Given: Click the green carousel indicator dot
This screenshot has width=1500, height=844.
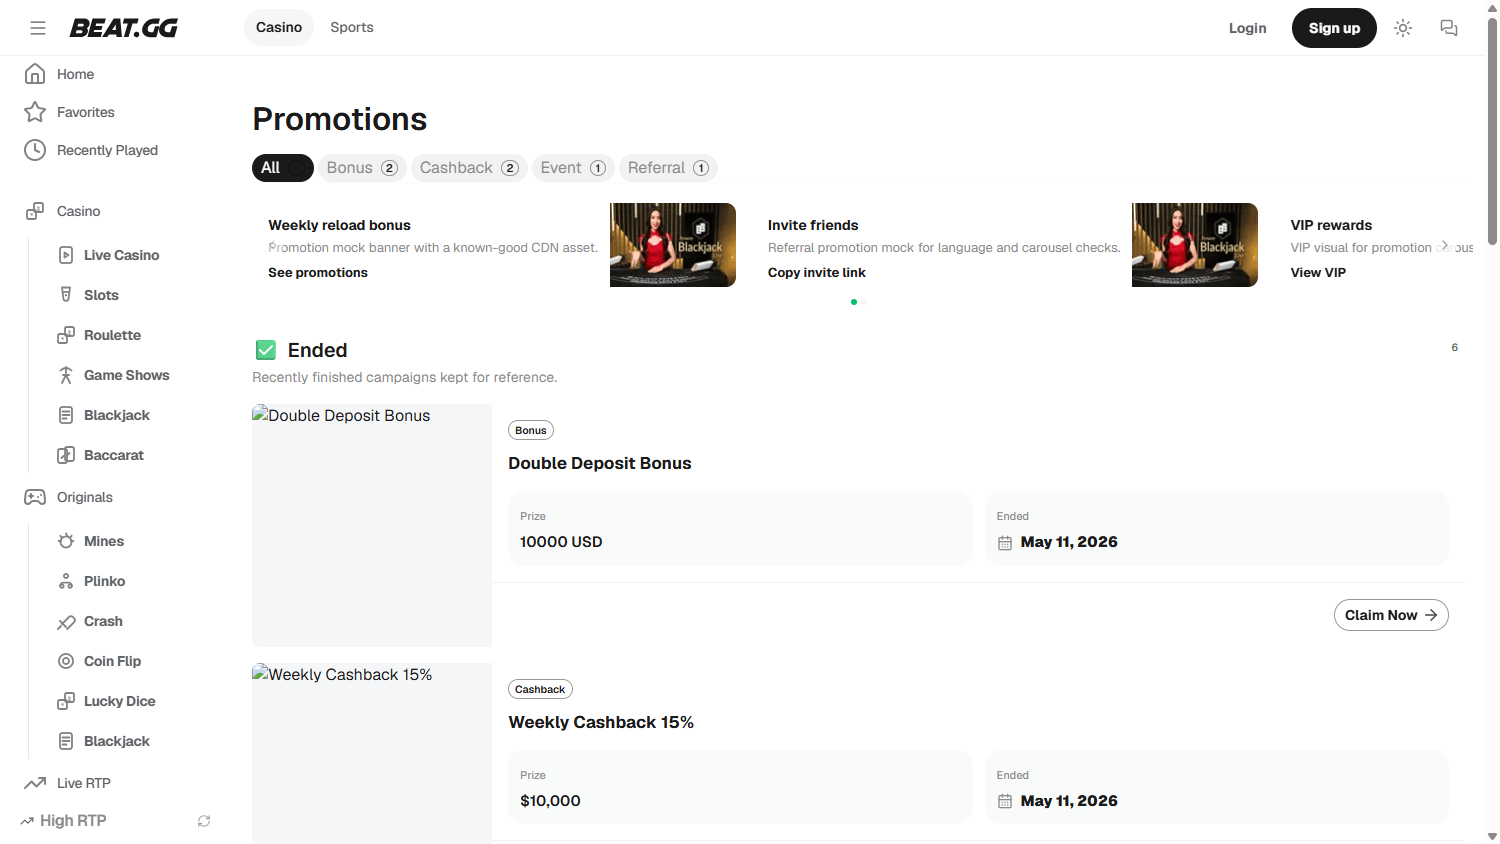Looking at the screenshot, I should tap(854, 302).
